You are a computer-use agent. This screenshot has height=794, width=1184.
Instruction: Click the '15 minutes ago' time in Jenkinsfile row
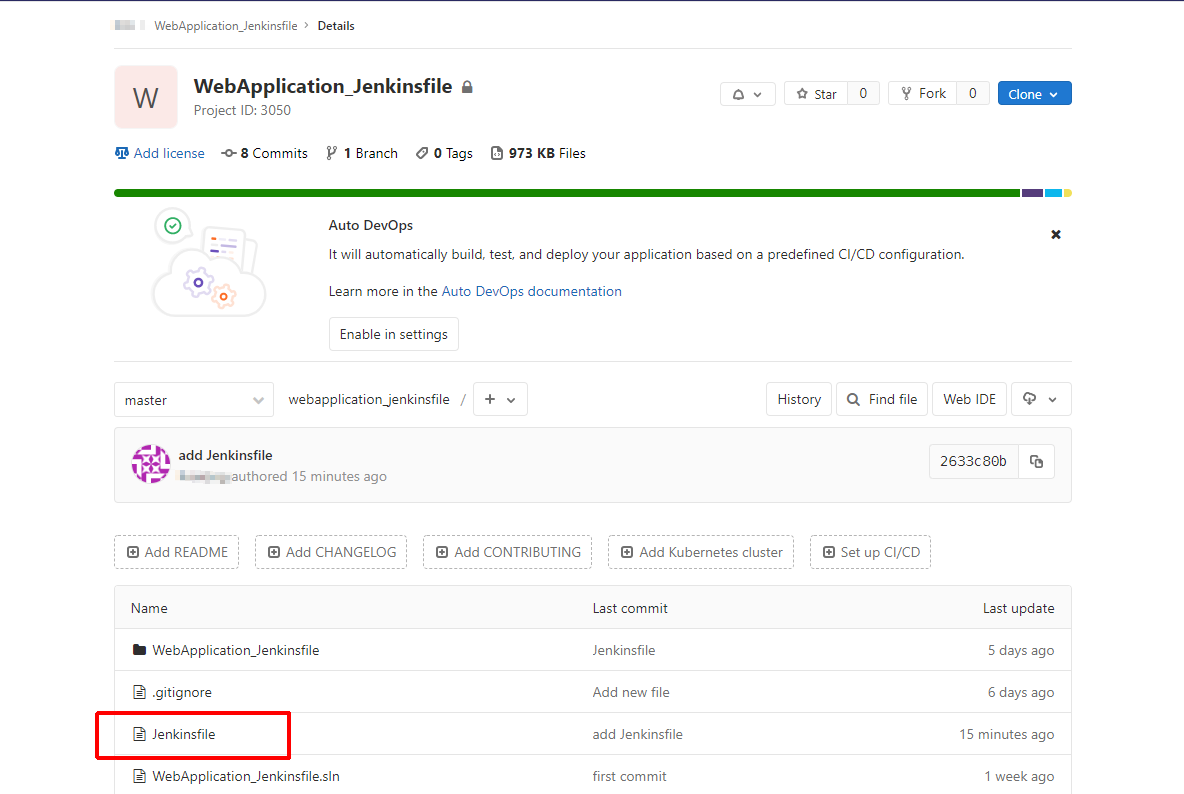coord(1007,734)
